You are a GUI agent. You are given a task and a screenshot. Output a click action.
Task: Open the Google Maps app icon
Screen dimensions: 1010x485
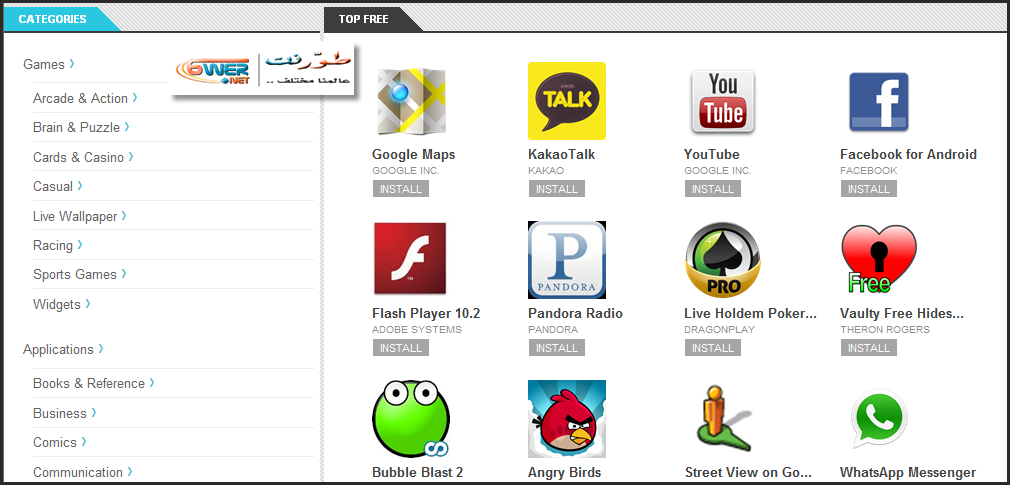(x=411, y=101)
